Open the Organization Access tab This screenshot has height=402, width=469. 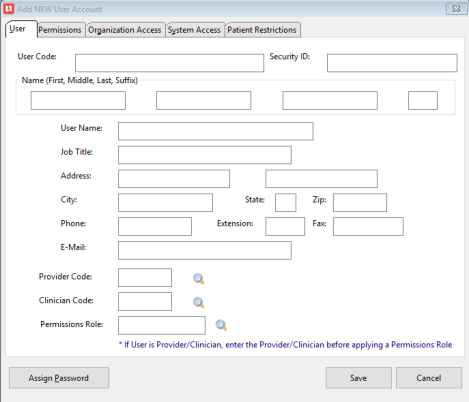pyautogui.click(x=125, y=30)
